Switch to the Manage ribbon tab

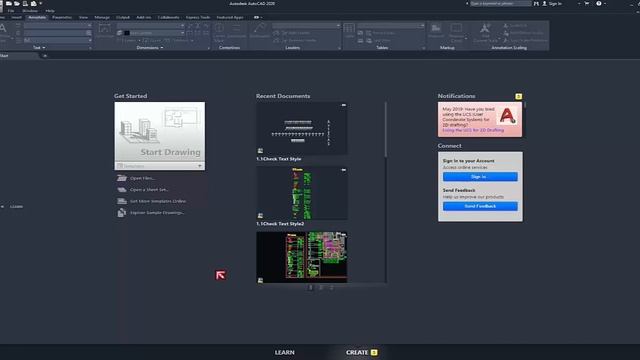(102, 18)
